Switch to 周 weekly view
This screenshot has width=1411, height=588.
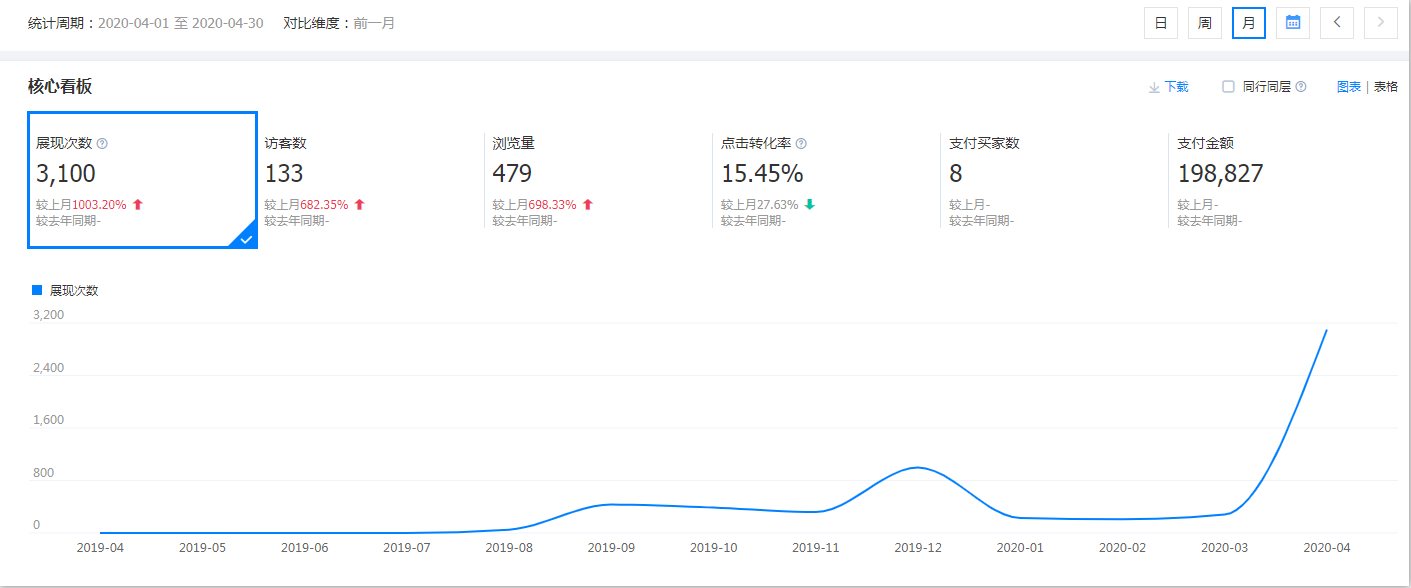1205,22
